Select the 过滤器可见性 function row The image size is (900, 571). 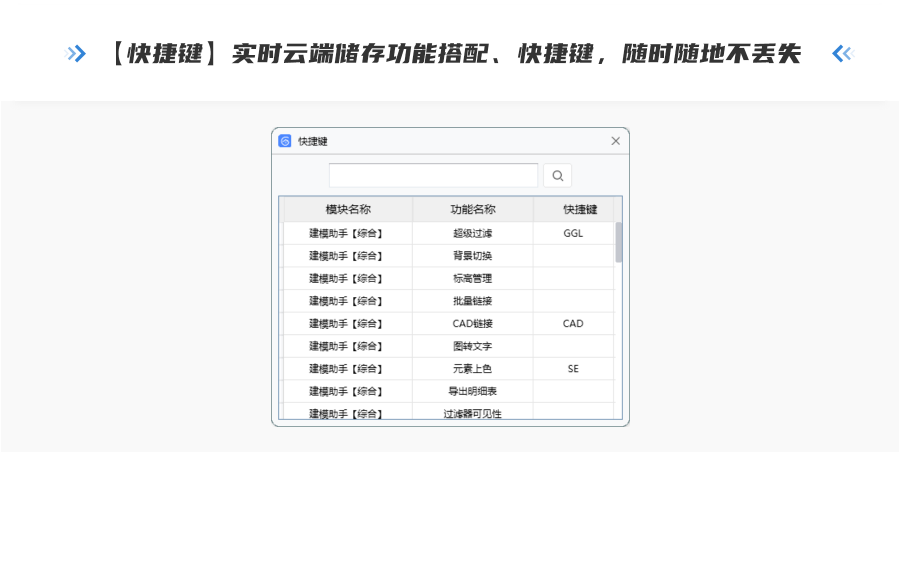click(472, 413)
